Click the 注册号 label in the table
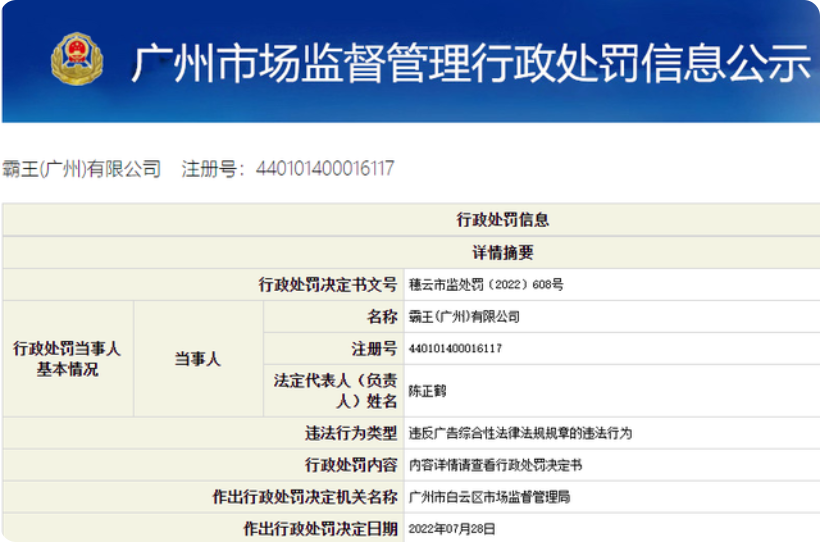The width and height of the screenshot is (822, 546). (374, 348)
